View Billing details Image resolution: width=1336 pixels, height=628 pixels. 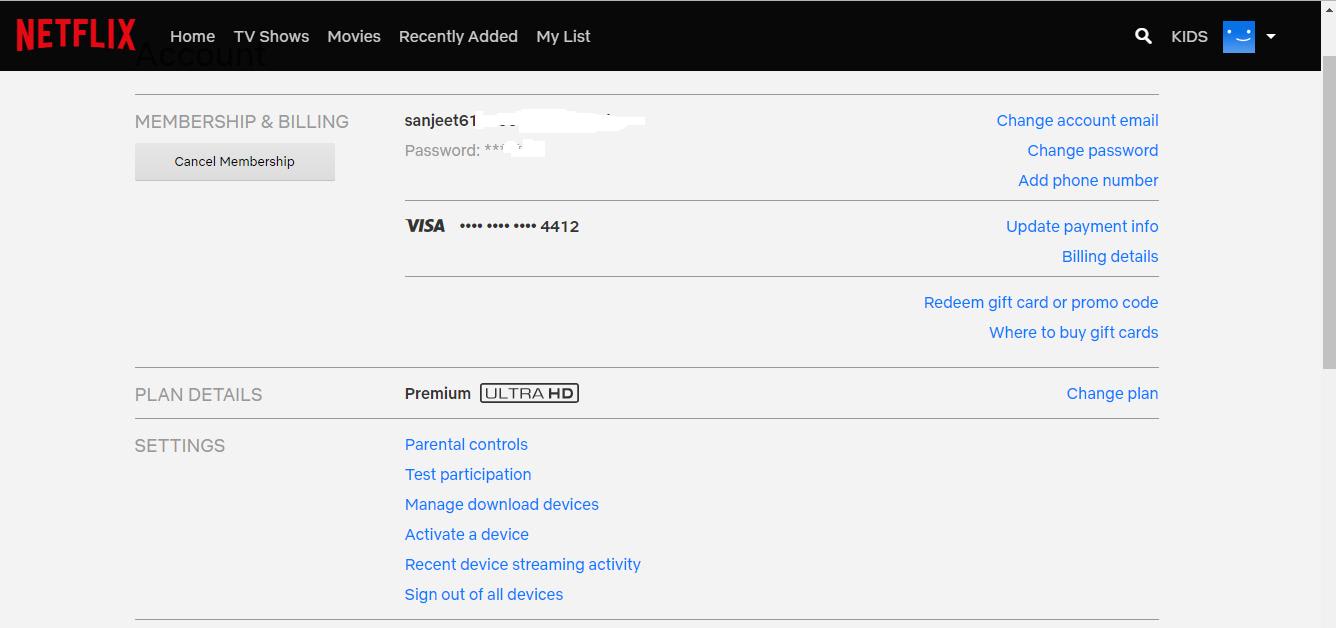coord(1110,256)
